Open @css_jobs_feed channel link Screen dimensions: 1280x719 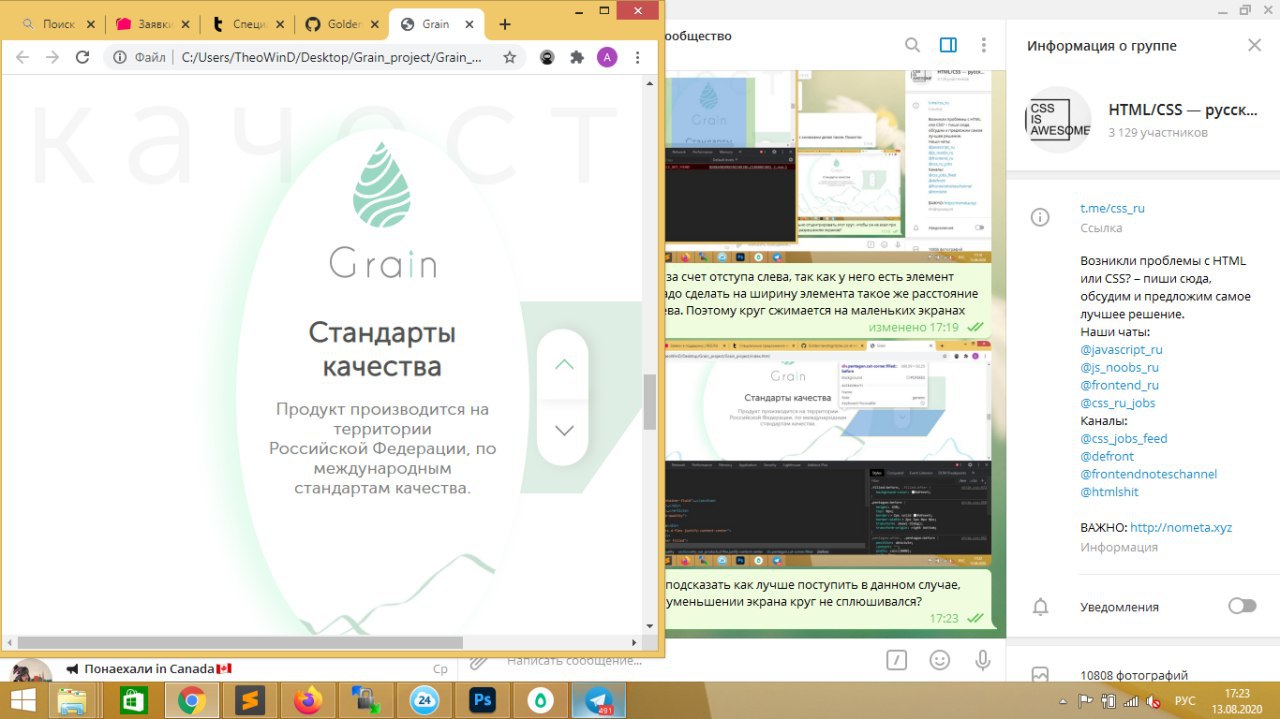(1123, 438)
